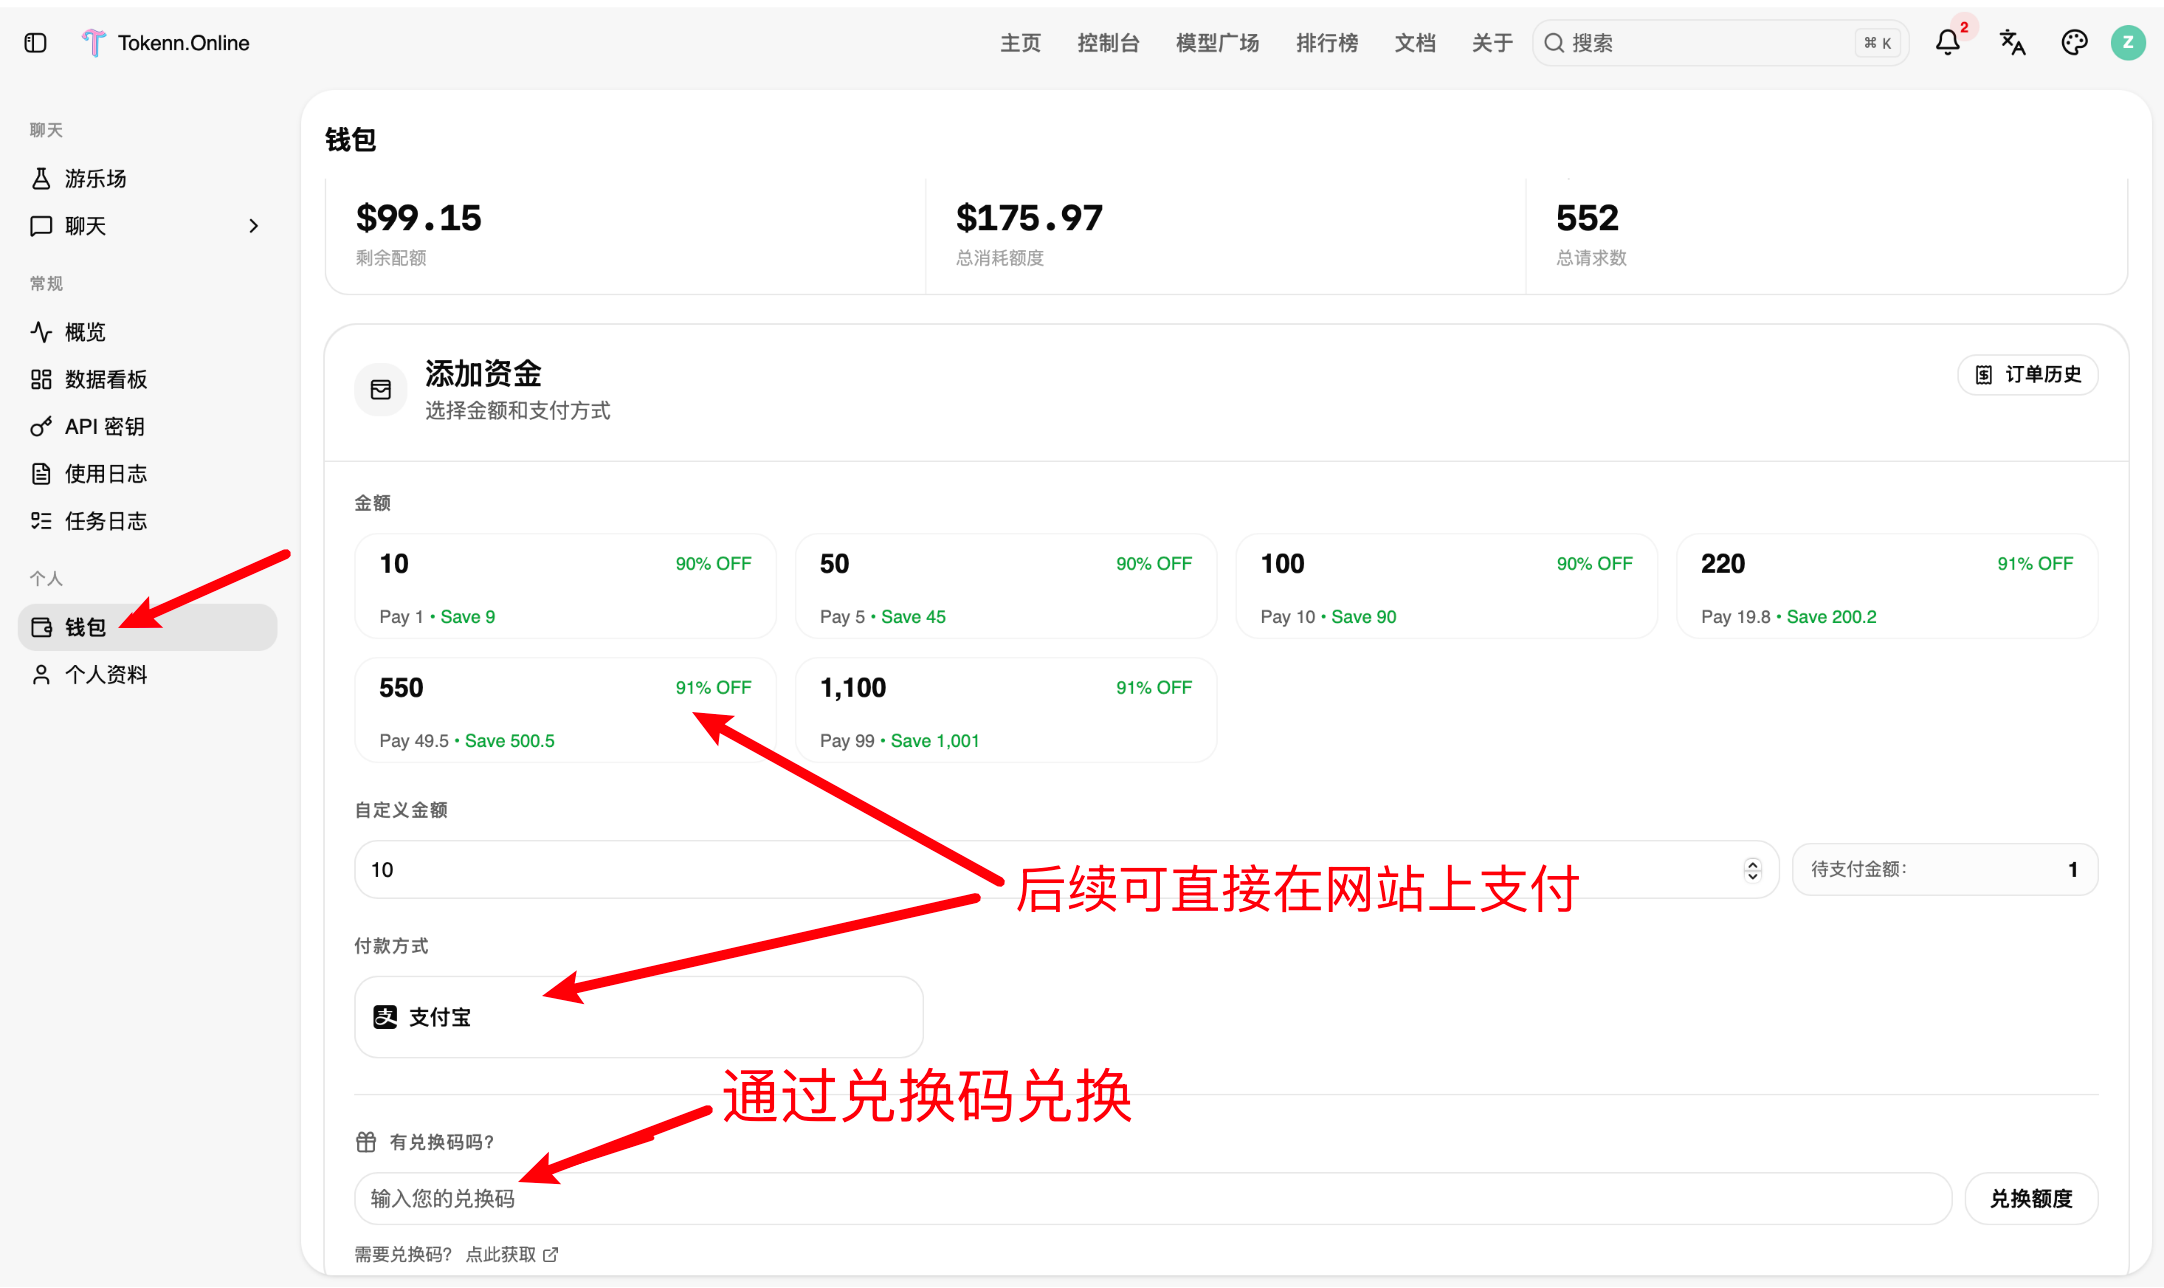
Task: Click the 552 total requests value
Action: 1587,218
